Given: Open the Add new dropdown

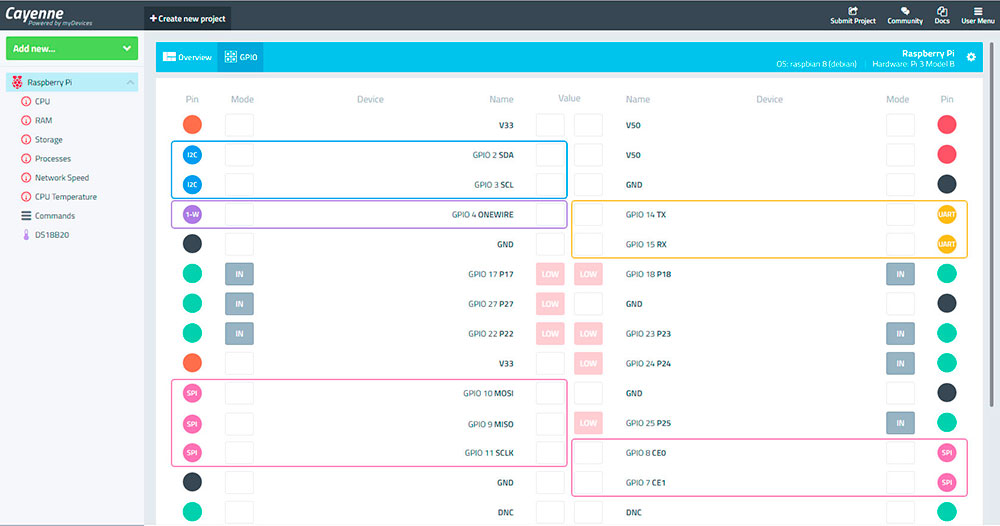Looking at the screenshot, I should tap(71, 48).
